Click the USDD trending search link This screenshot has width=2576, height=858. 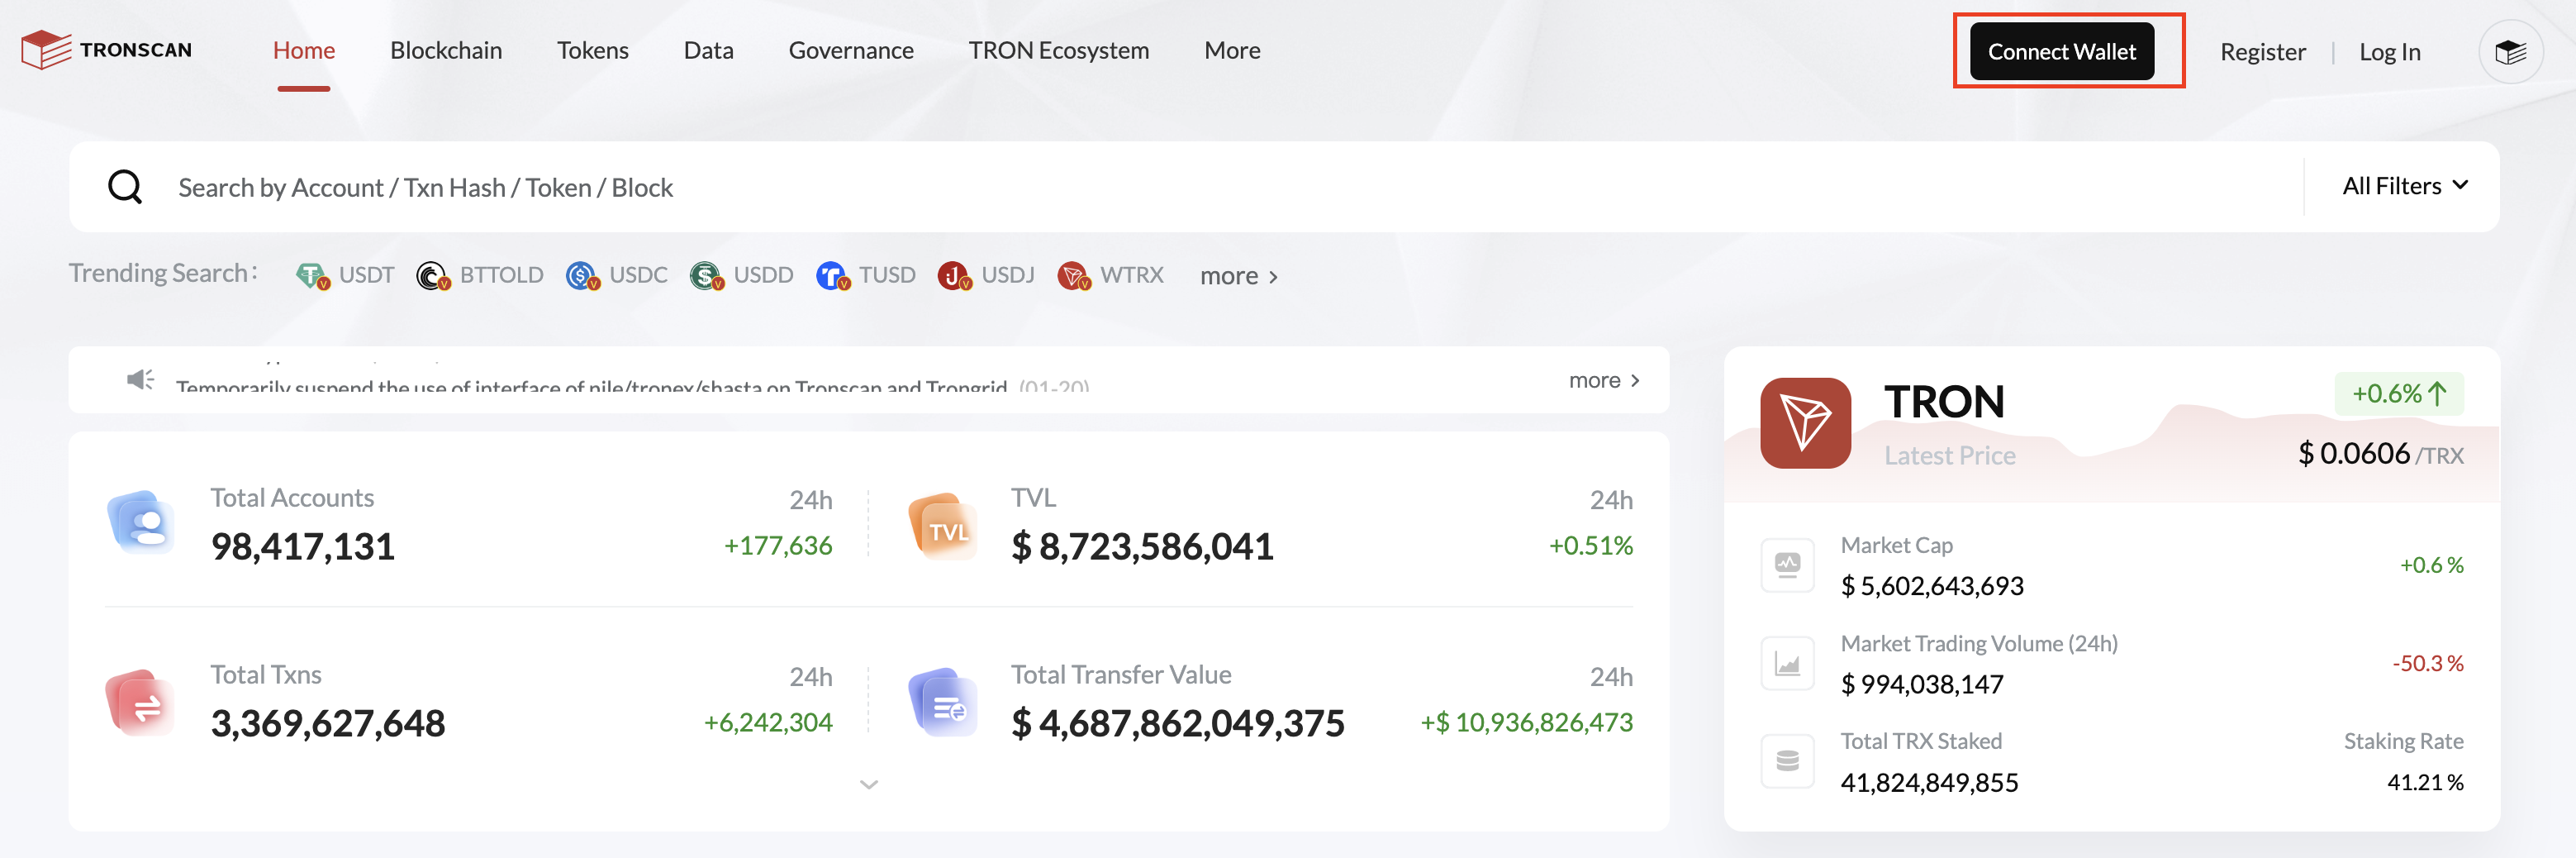click(763, 275)
